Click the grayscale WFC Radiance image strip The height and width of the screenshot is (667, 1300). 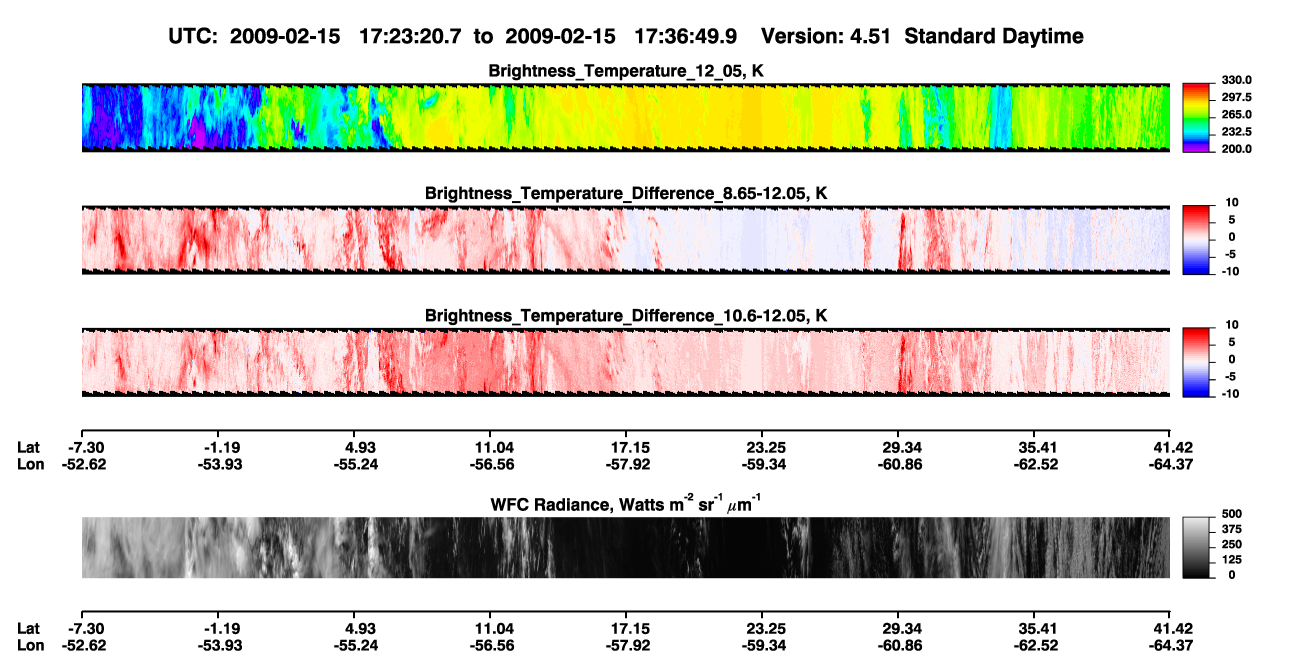(625, 547)
